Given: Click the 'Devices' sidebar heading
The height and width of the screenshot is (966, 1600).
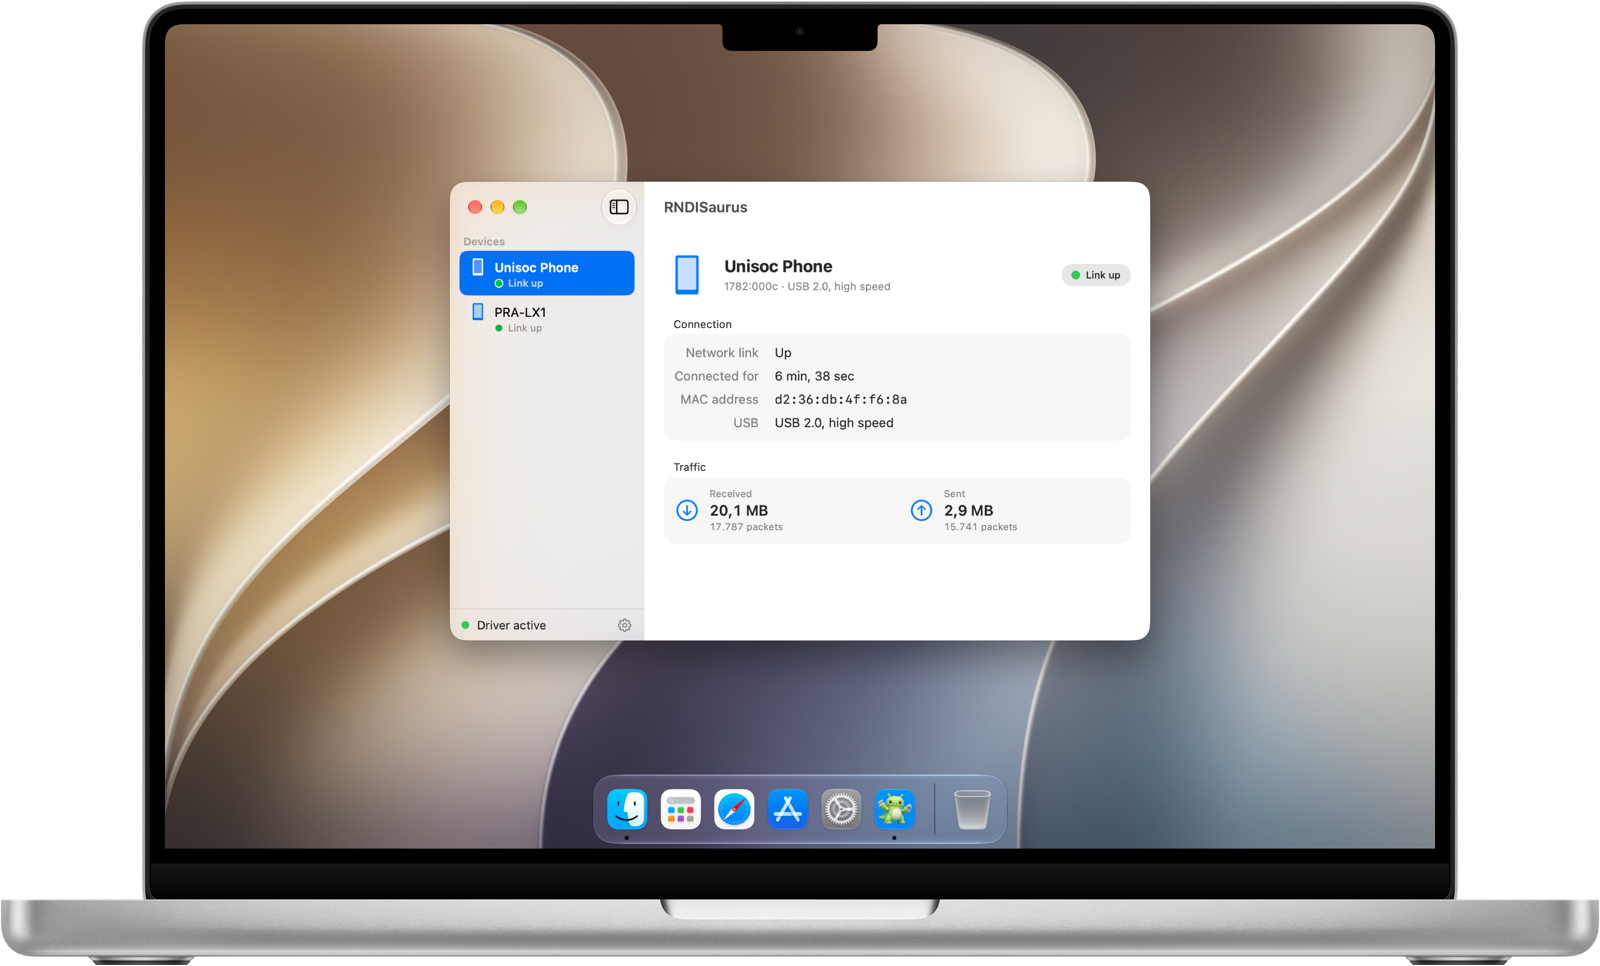Looking at the screenshot, I should [x=484, y=242].
